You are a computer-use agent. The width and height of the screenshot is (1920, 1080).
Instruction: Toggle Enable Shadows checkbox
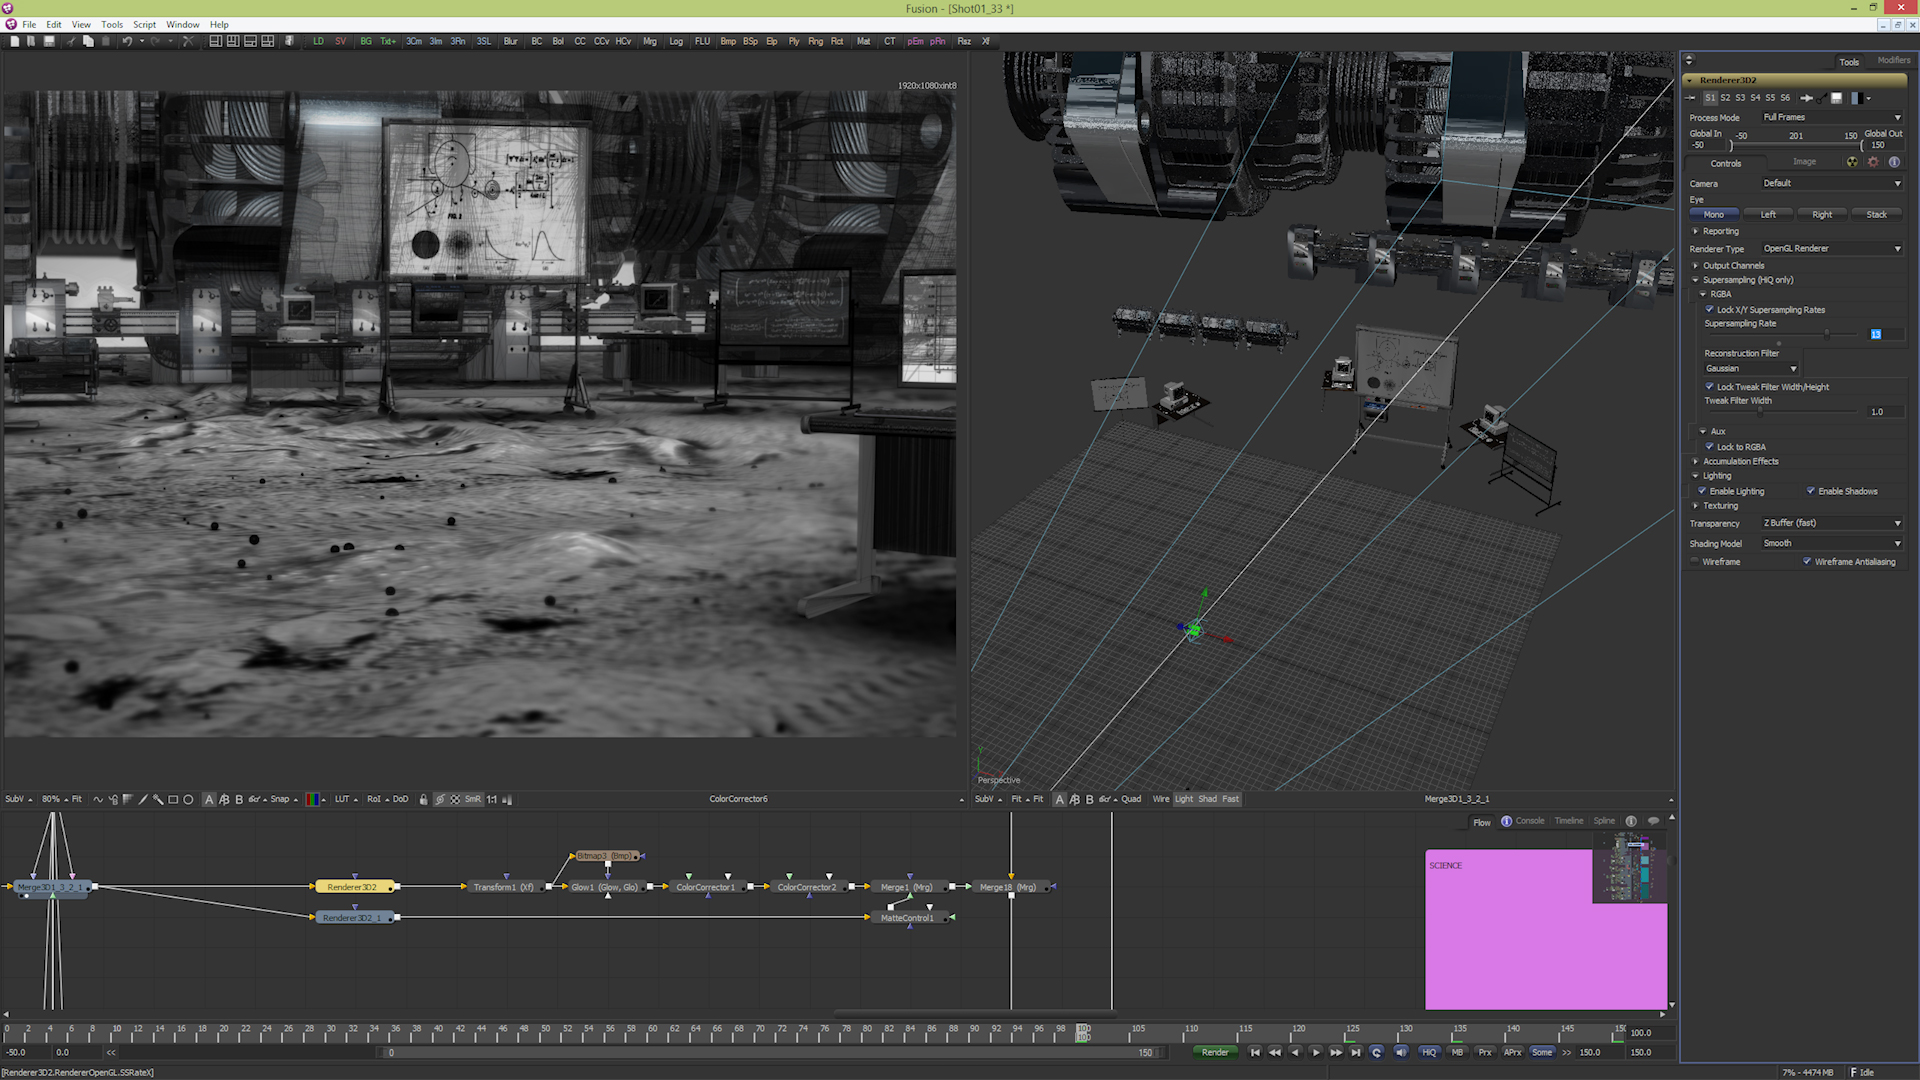[1811, 491]
